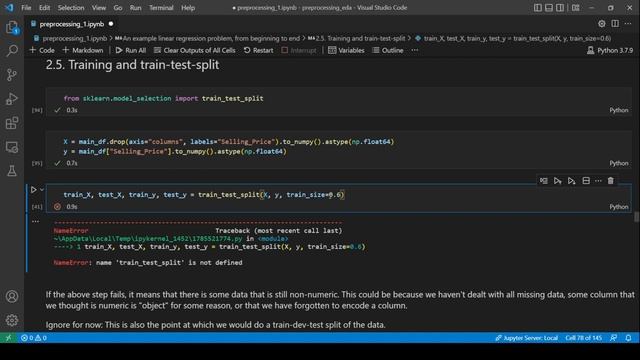Open the Help menu
Screen dimensions: 640x360
tap(188, 8)
